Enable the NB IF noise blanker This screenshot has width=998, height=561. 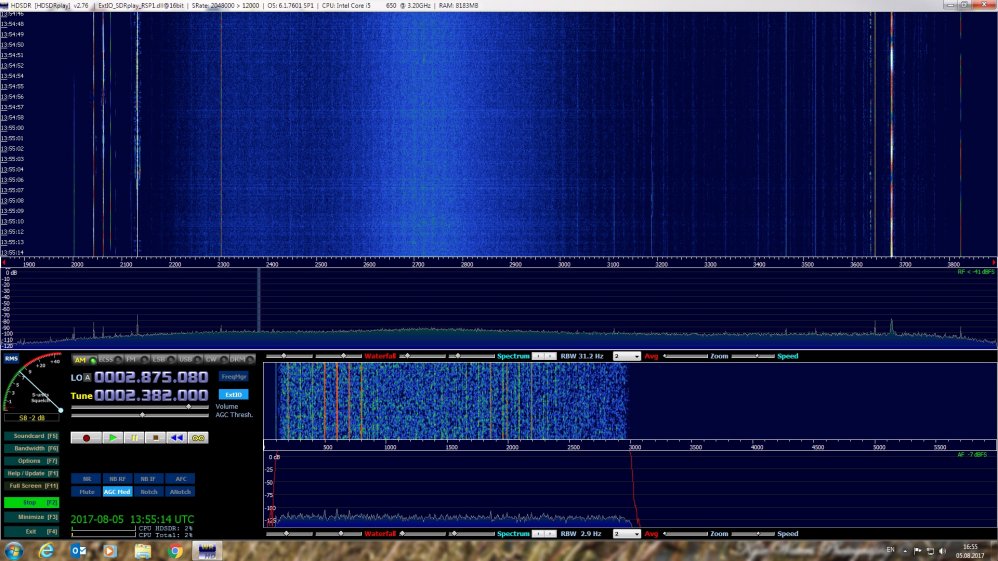coord(148,479)
